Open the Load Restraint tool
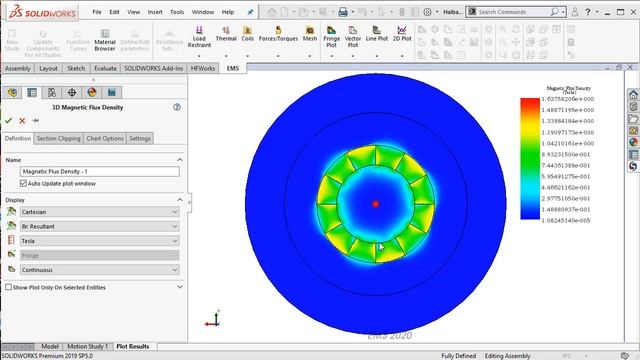This screenshot has width=640, height=360. point(199,37)
